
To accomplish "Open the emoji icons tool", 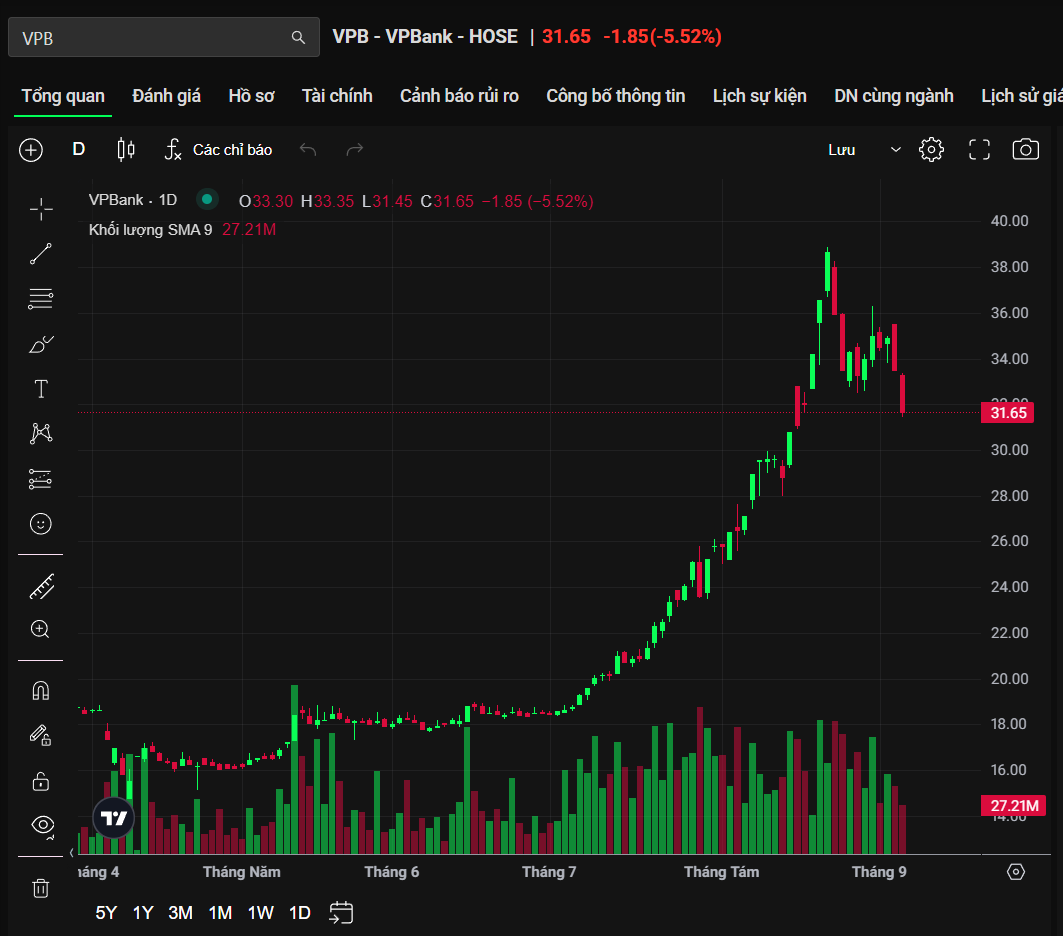I will click(x=41, y=524).
